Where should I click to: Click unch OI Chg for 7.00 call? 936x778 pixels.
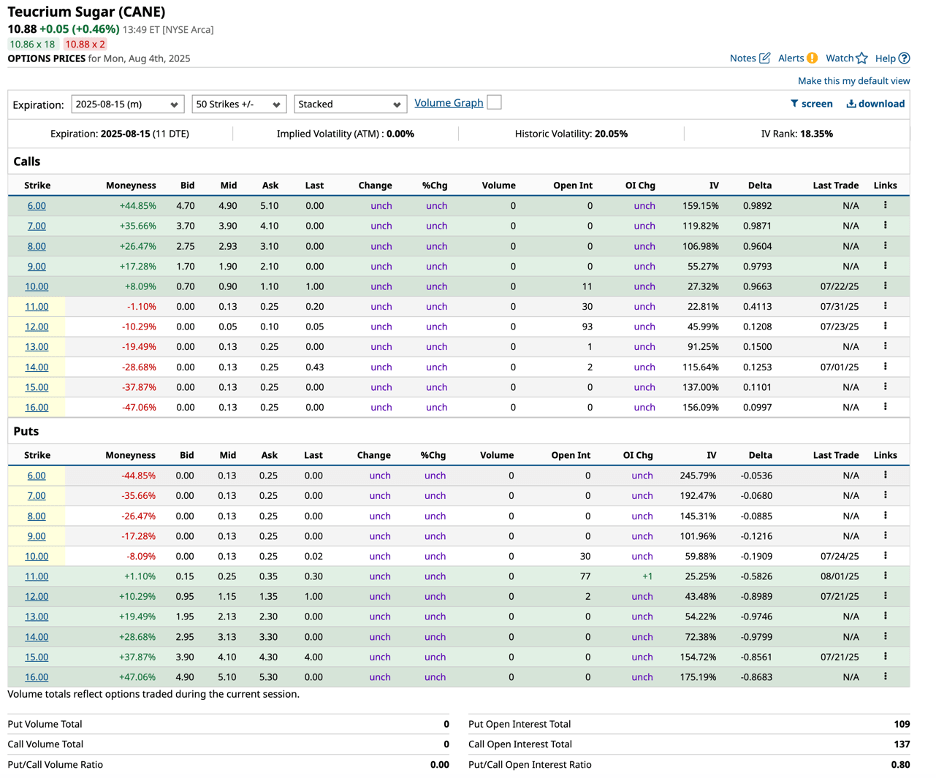click(x=644, y=226)
